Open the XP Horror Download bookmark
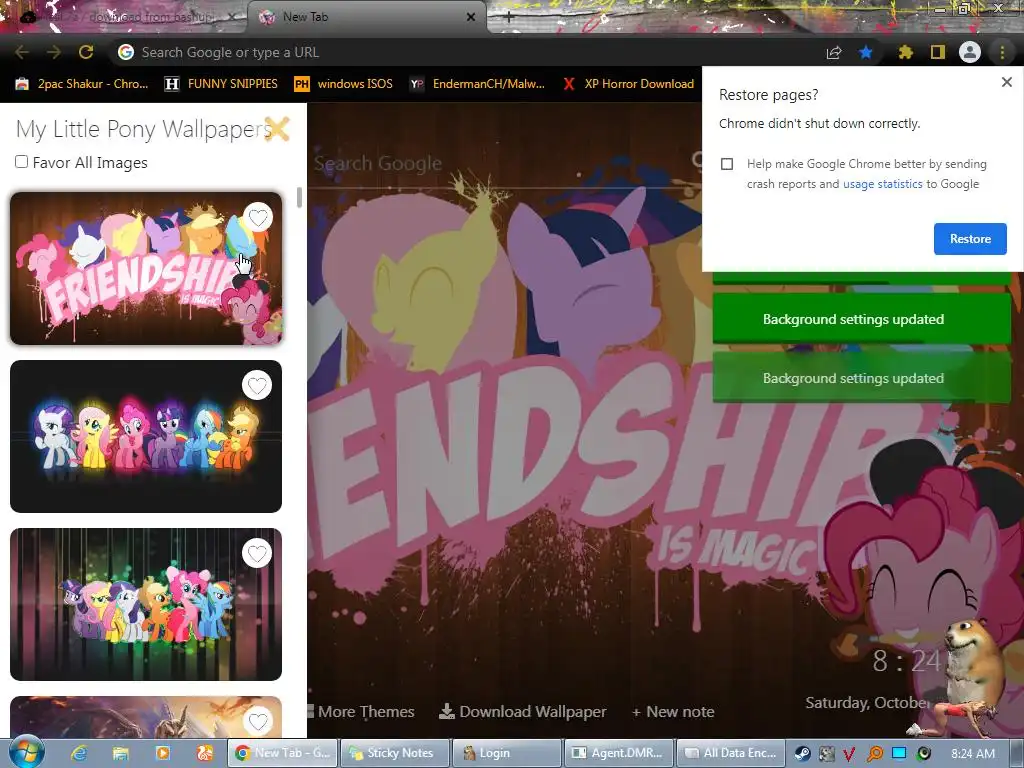This screenshot has width=1024, height=768. click(629, 84)
